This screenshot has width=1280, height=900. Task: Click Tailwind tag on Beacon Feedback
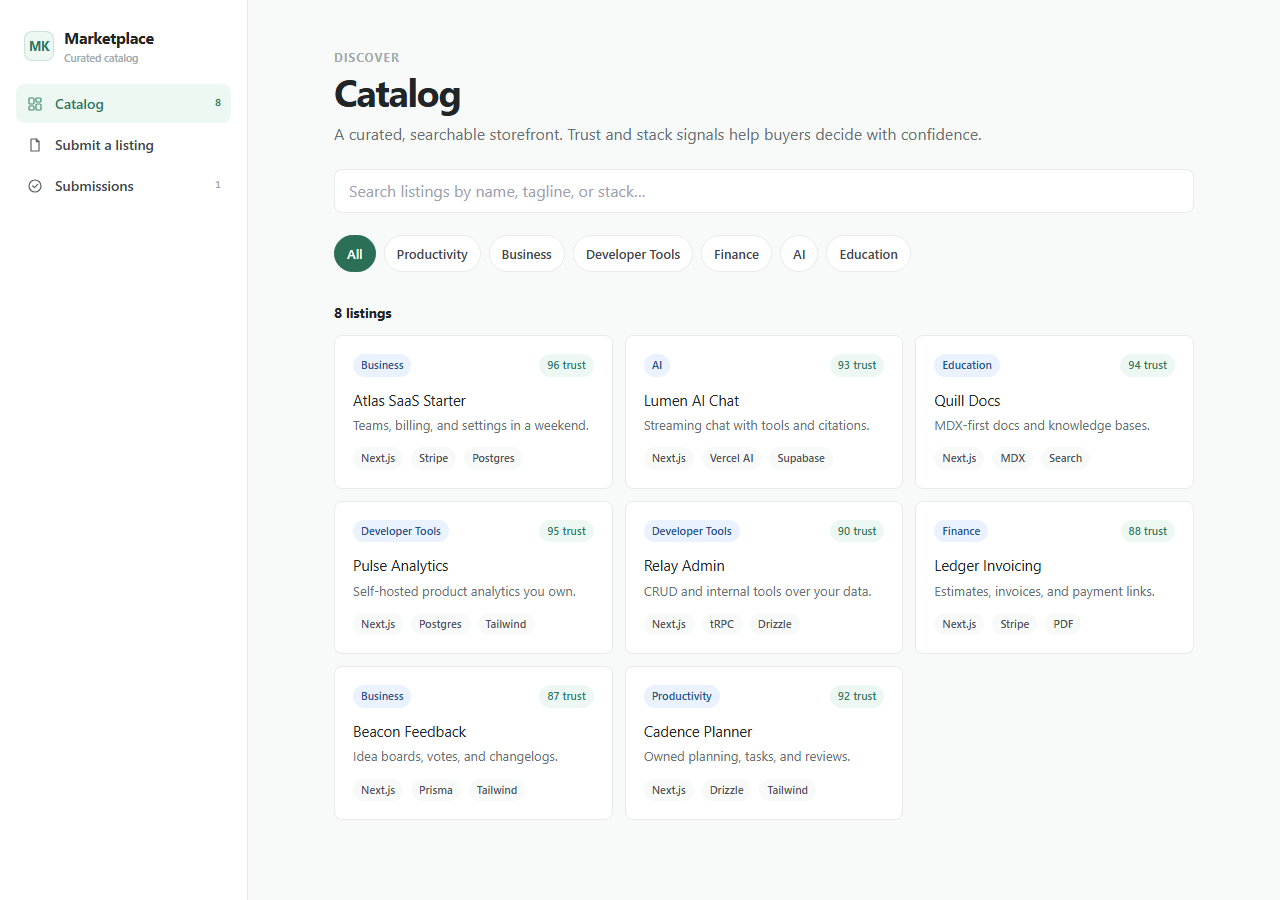point(497,790)
